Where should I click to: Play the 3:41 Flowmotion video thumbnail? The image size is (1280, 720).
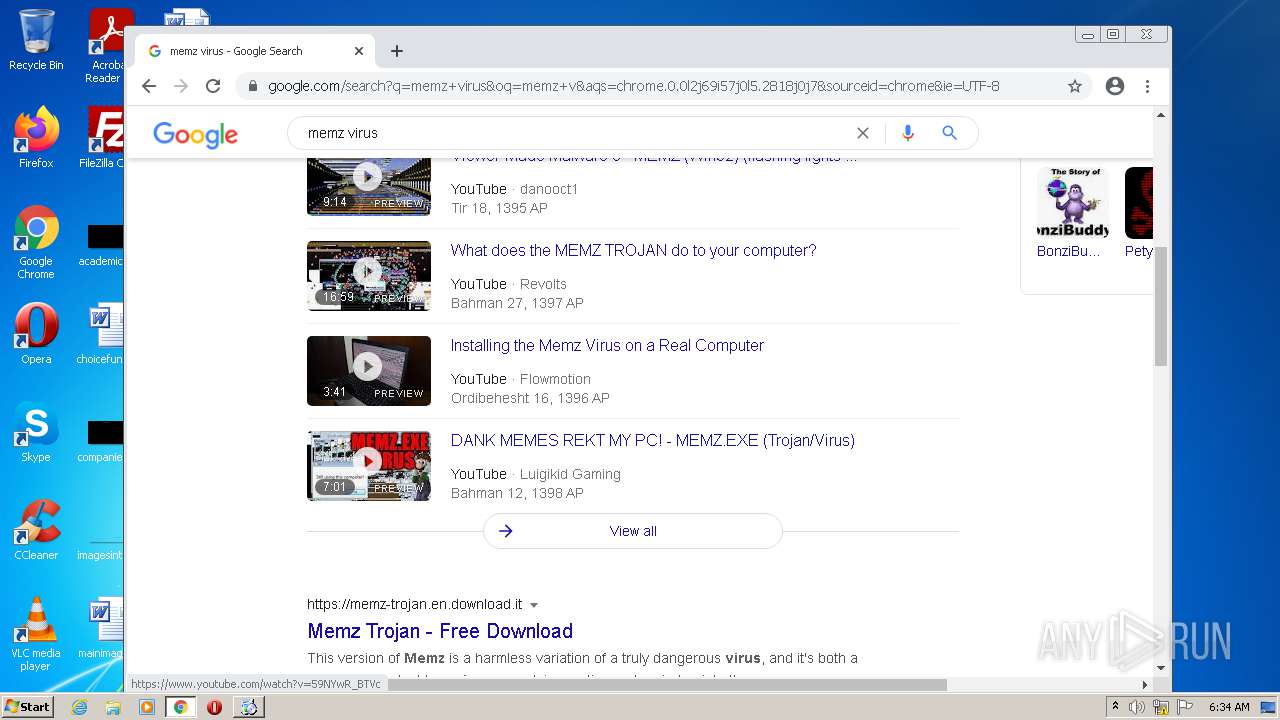[x=369, y=371]
